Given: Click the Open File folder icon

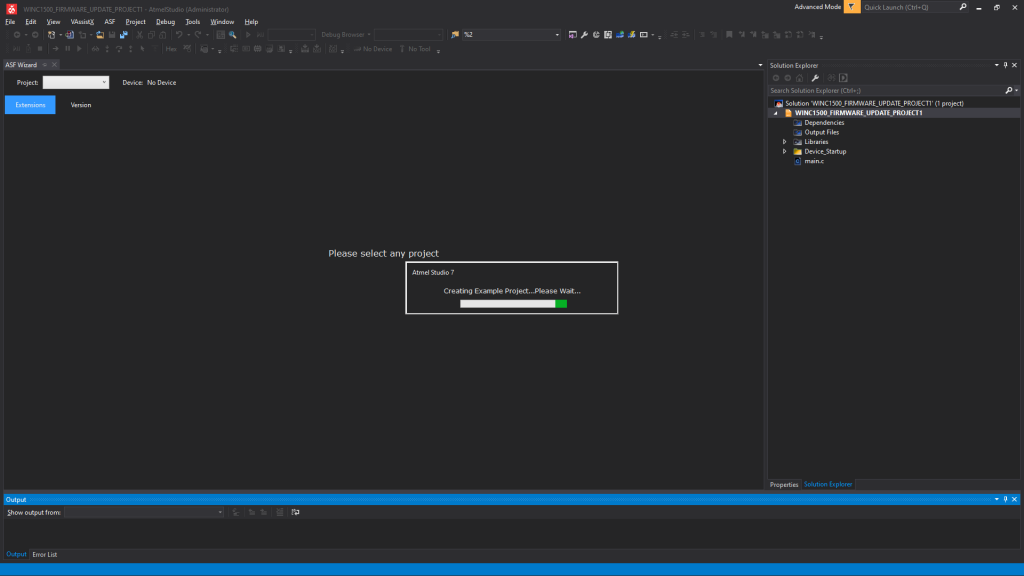Looking at the screenshot, I should [100, 35].
